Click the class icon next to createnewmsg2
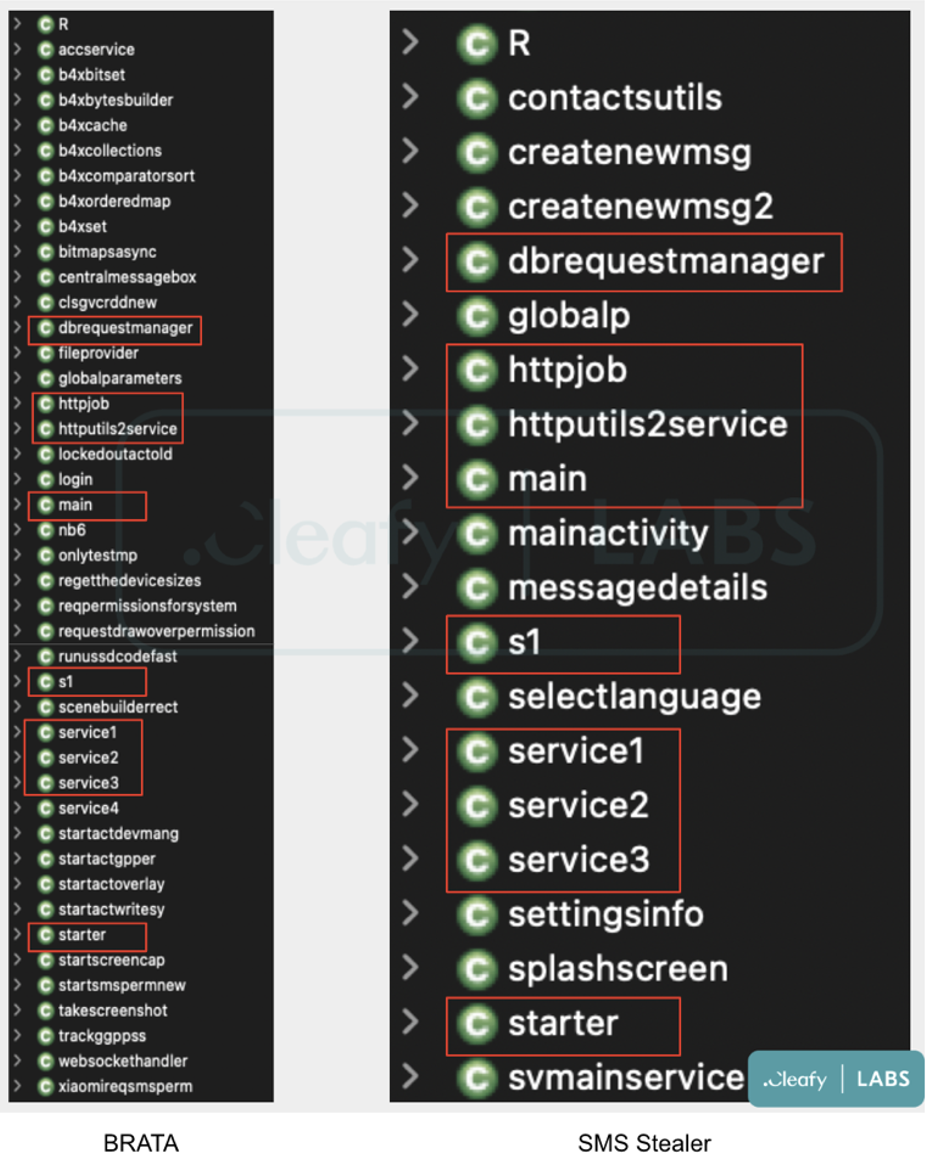The height and width of the screenshot is (1168, 932). [477, 207]
